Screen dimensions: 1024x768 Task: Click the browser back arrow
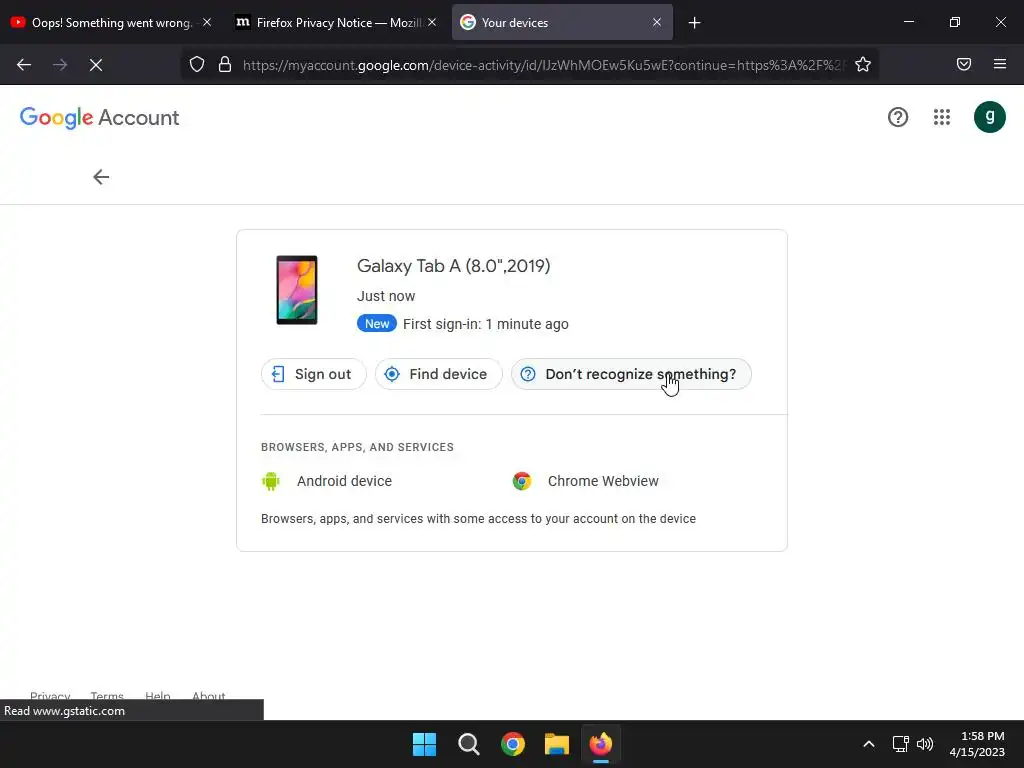click(24, 65)
